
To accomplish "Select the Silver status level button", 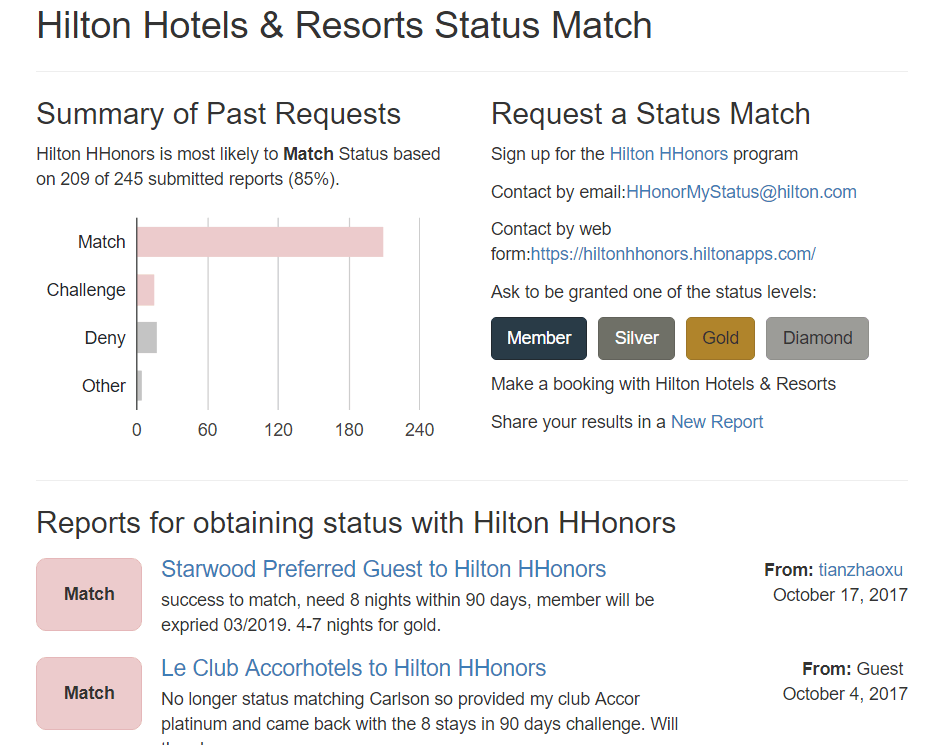I will [x=636, y=338].
